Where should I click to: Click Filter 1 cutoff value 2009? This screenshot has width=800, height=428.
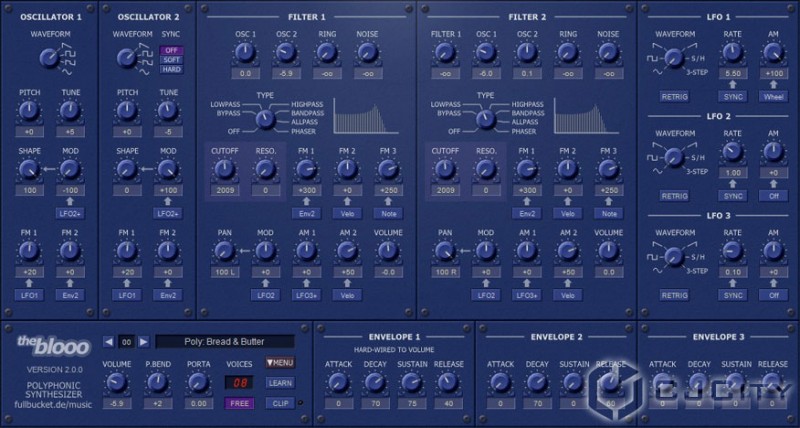(x=224, y=190)
